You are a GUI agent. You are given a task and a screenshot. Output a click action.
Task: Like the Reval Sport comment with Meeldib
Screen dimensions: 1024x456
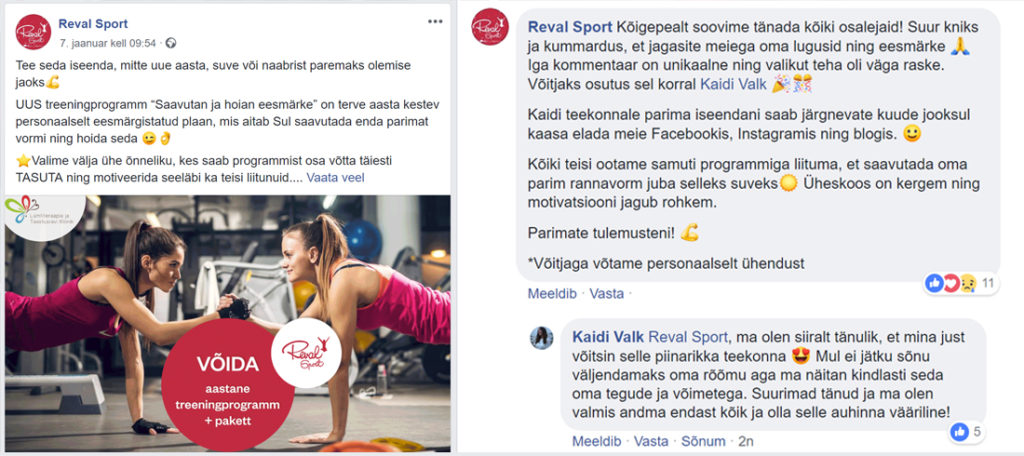(552, 294)
